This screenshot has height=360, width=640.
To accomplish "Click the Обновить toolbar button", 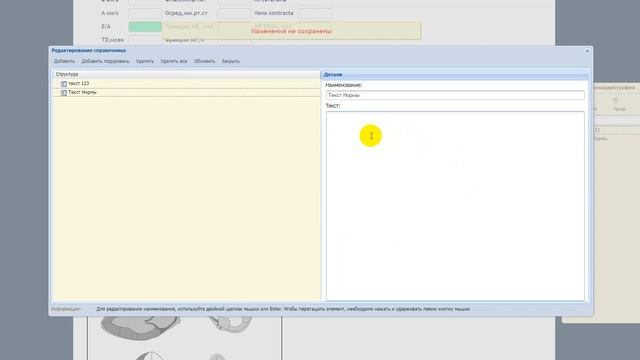I will [204, 61].
